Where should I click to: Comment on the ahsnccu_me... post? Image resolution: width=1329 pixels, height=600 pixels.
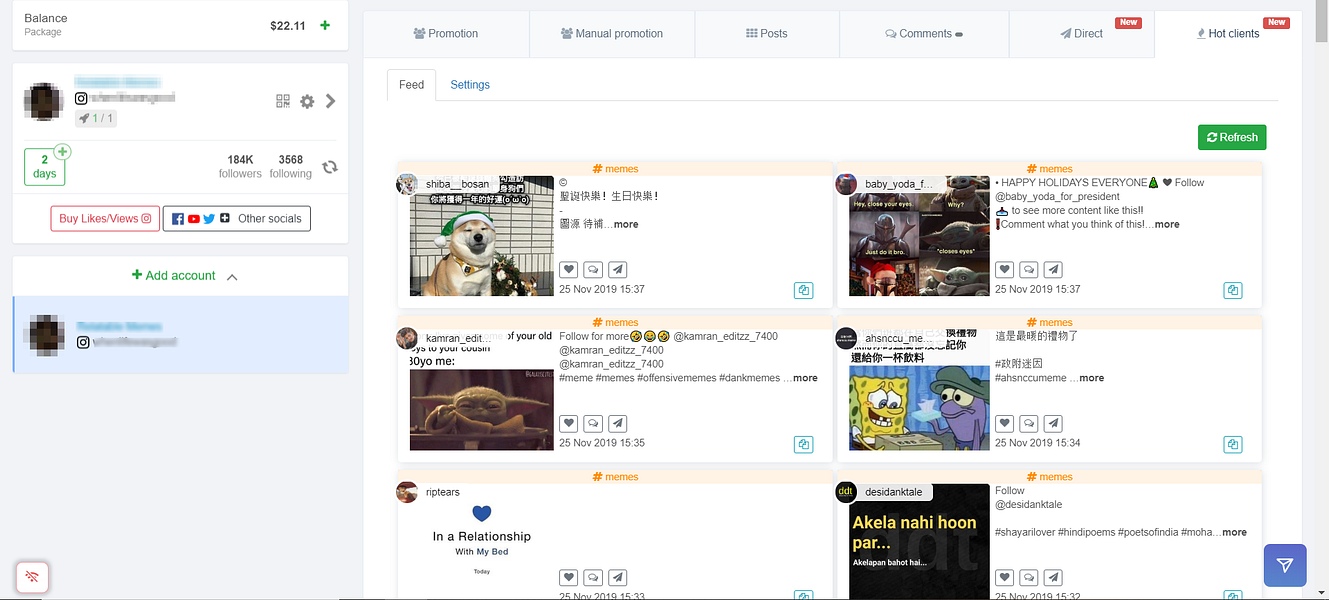point(1029,423)
